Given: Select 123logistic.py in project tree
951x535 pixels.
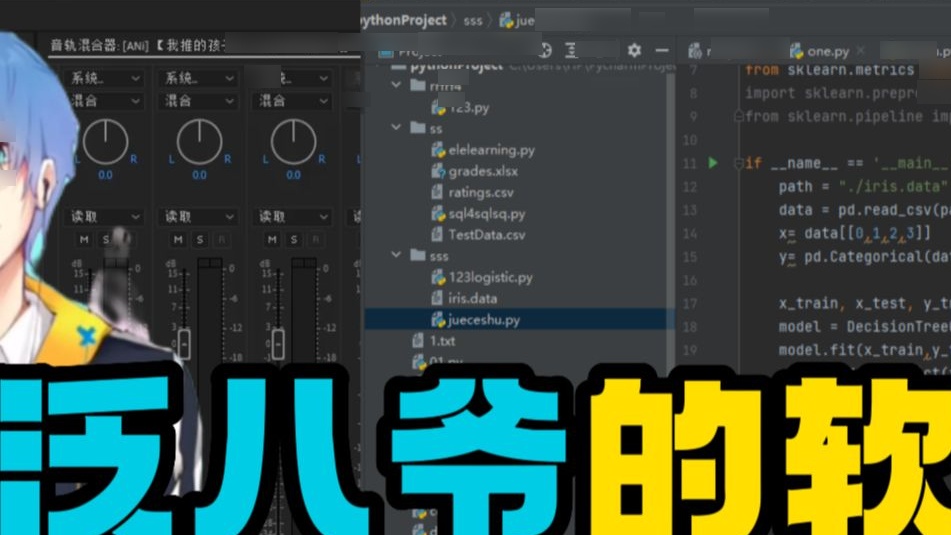Looking at the screenshot, I should coord(491,277).
